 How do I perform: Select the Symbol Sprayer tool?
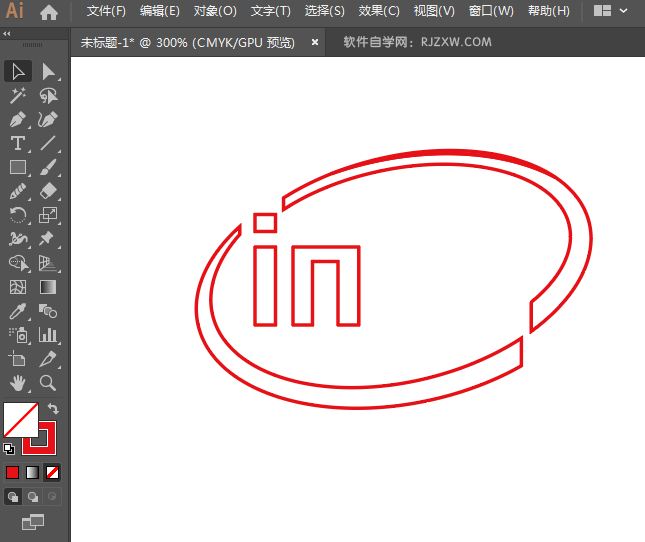coord(18,335)
